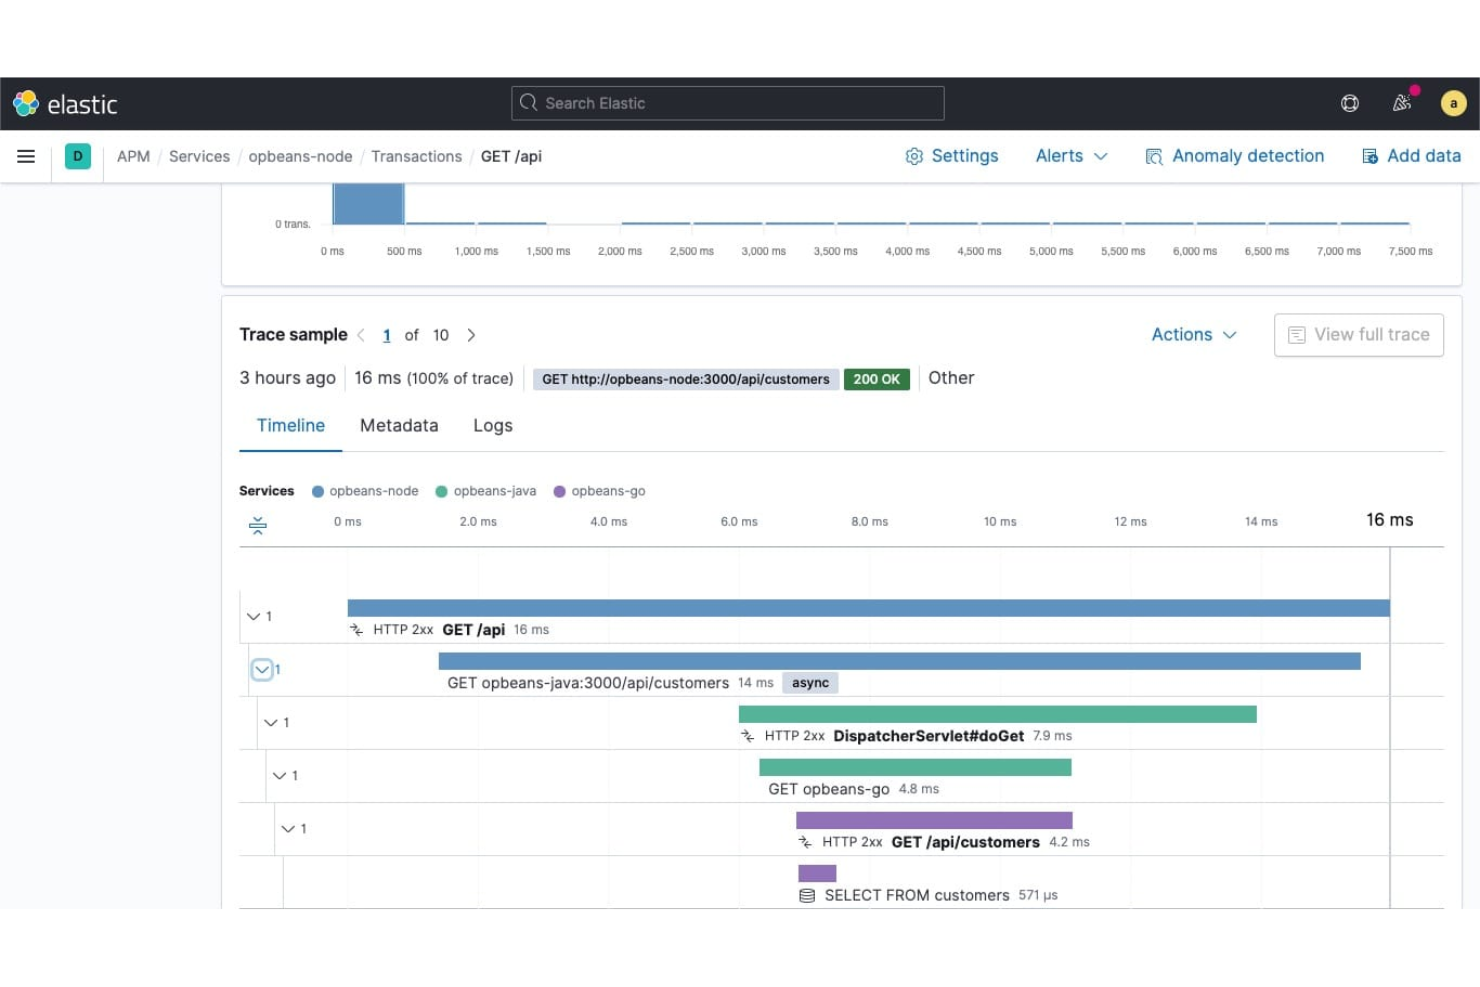Click the SELECT FROM customers span bar
The height and width of the screenshot is (987, 1480).
tap(817, 873)
